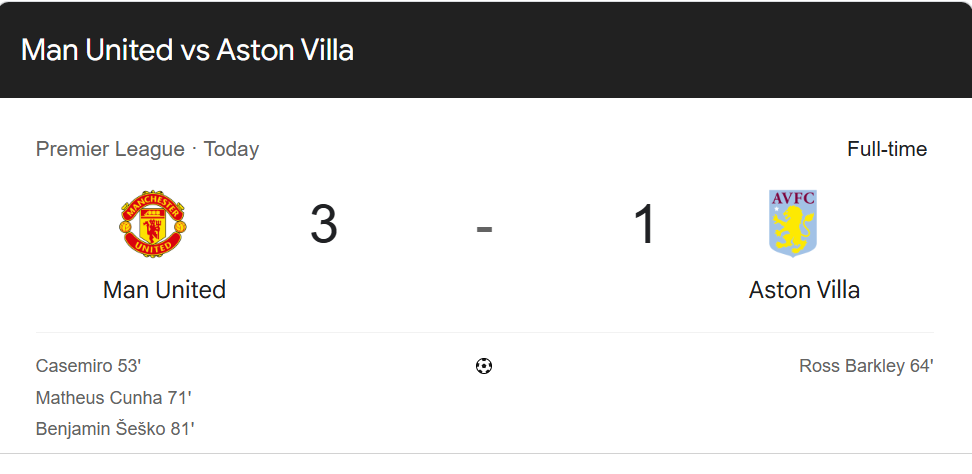Click the Full-time match status

(x=886, y=149)
